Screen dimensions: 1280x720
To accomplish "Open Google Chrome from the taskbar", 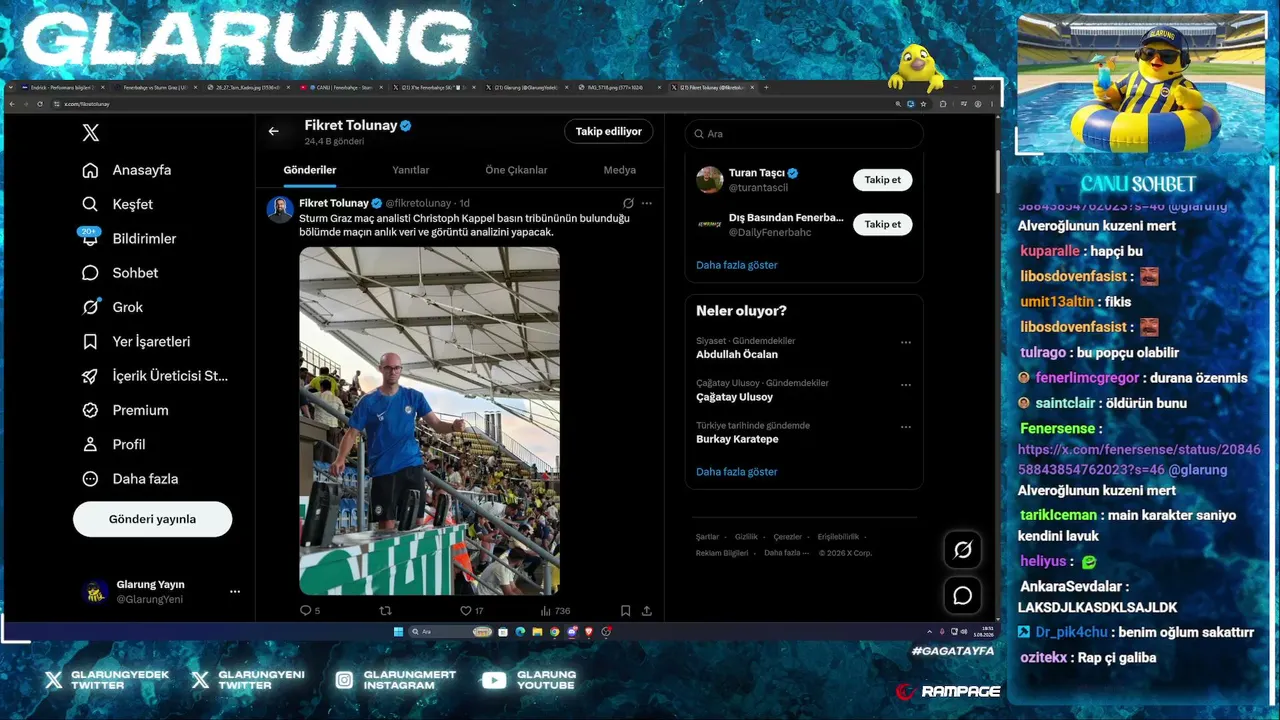I will [x=554, y=632].
